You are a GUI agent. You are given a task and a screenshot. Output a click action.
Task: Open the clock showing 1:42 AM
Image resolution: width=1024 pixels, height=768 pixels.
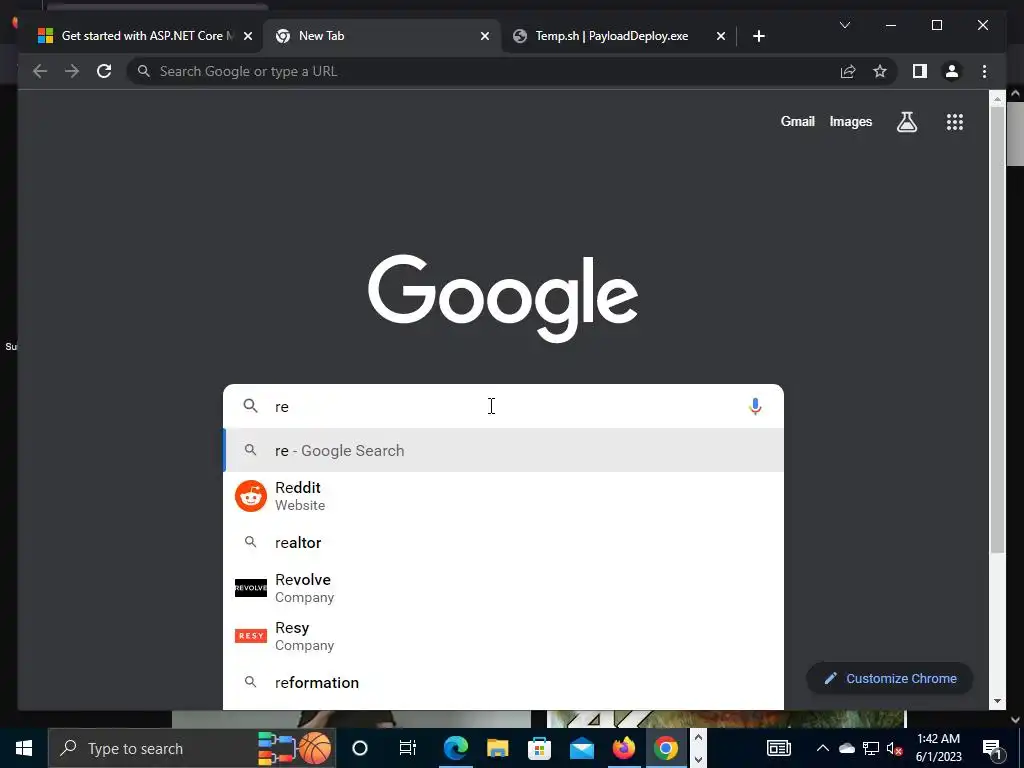938,748
